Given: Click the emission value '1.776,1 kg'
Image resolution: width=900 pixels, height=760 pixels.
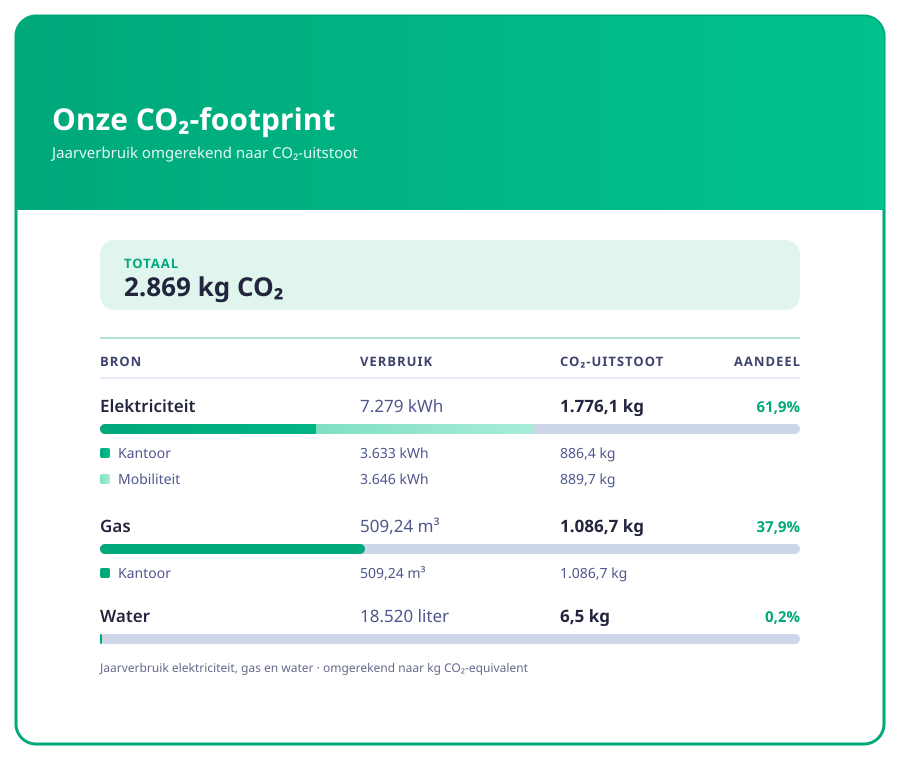Looking at the screenshot, I should [x=602, y=406].
